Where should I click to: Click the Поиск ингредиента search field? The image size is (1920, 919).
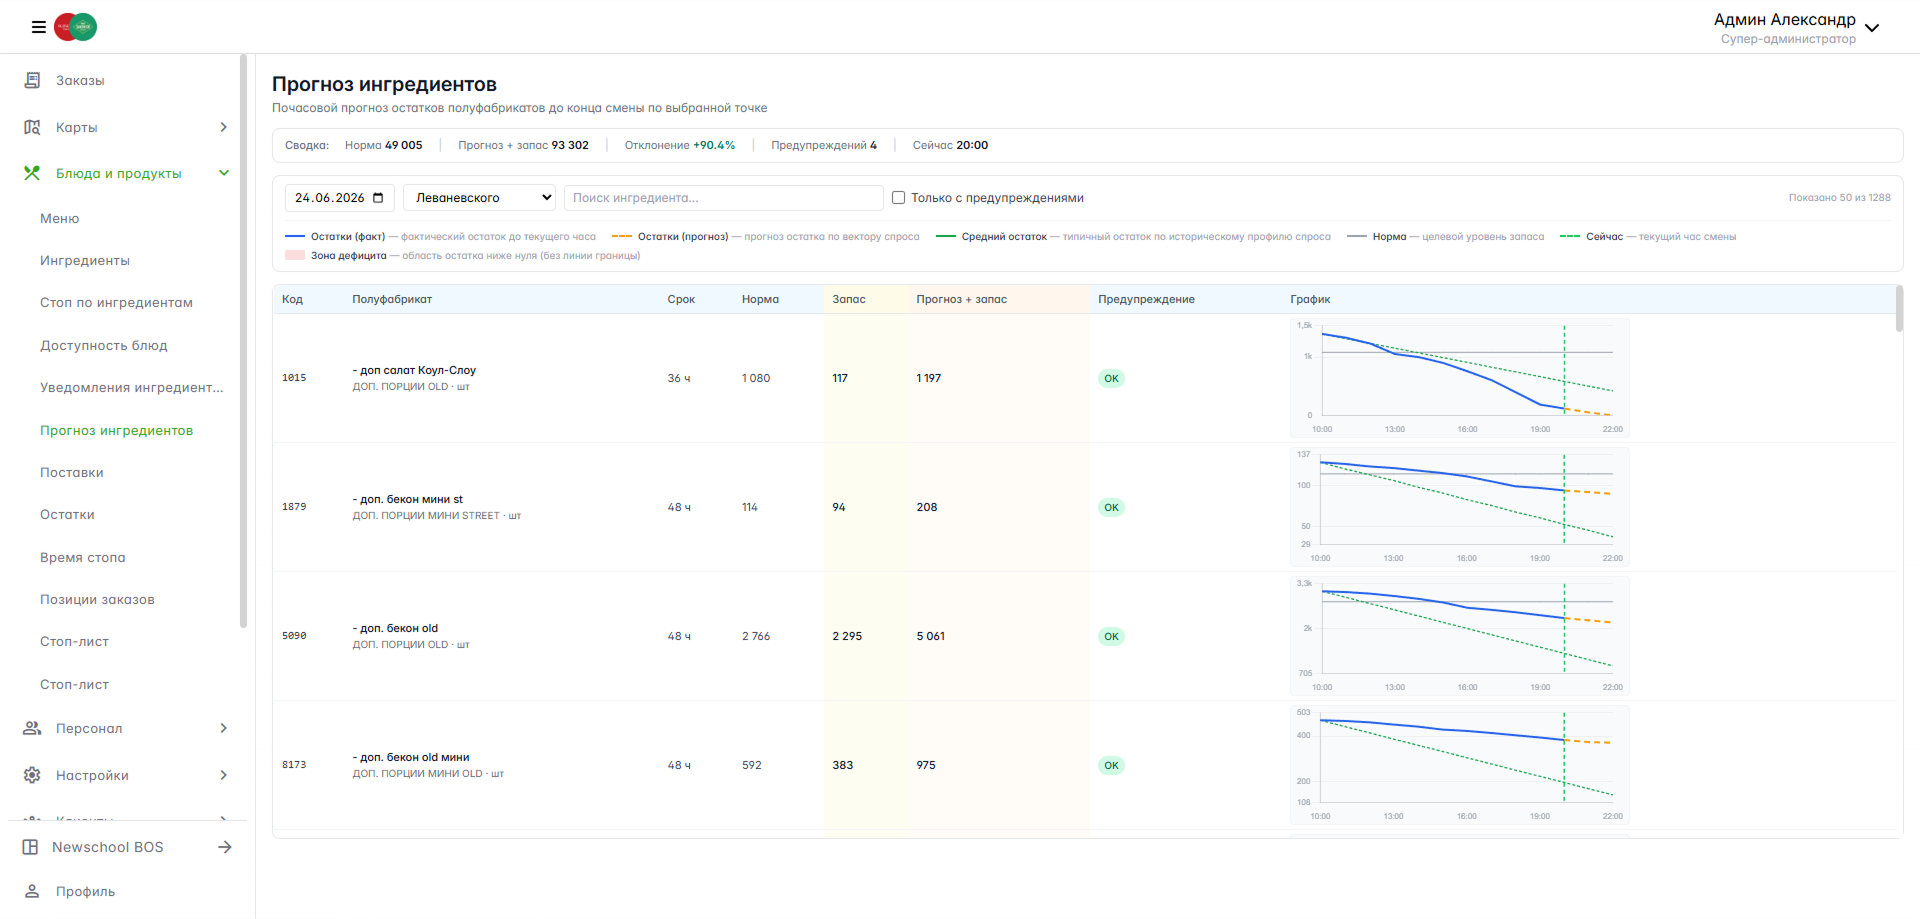[x=724, y=198]
